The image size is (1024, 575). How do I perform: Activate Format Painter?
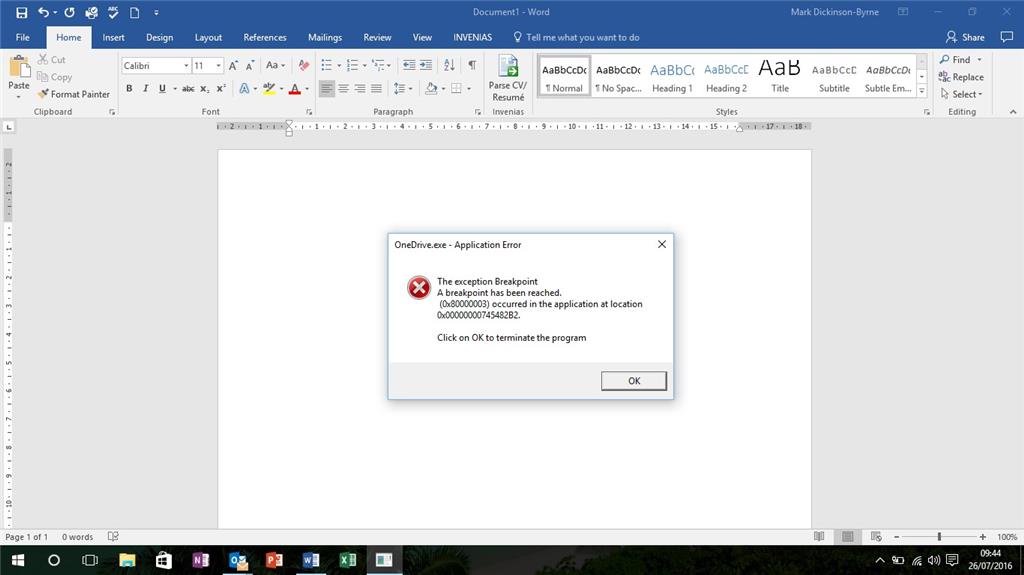[73, 94]
